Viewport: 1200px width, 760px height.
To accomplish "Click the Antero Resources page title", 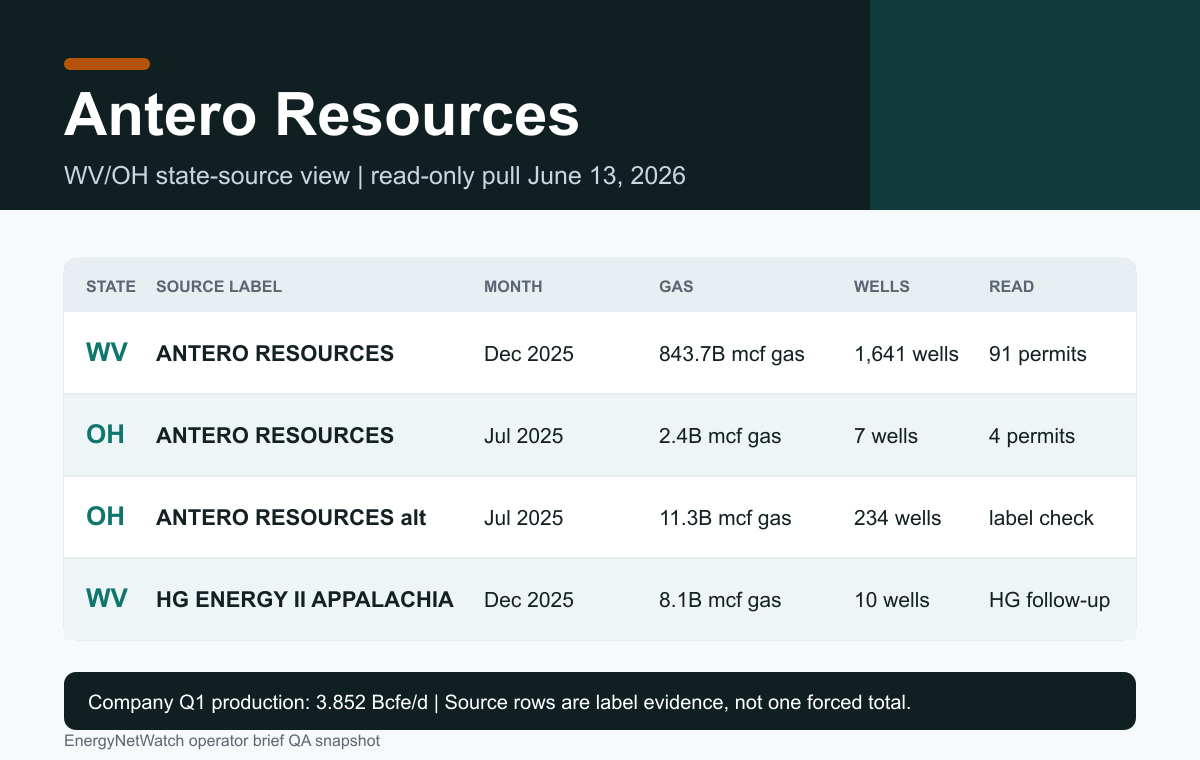I will point(321,114).
